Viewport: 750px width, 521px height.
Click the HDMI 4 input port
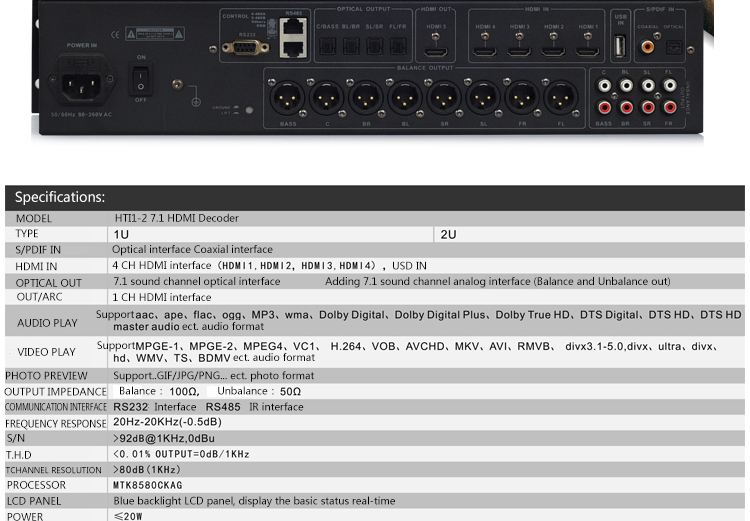point(485,51)
